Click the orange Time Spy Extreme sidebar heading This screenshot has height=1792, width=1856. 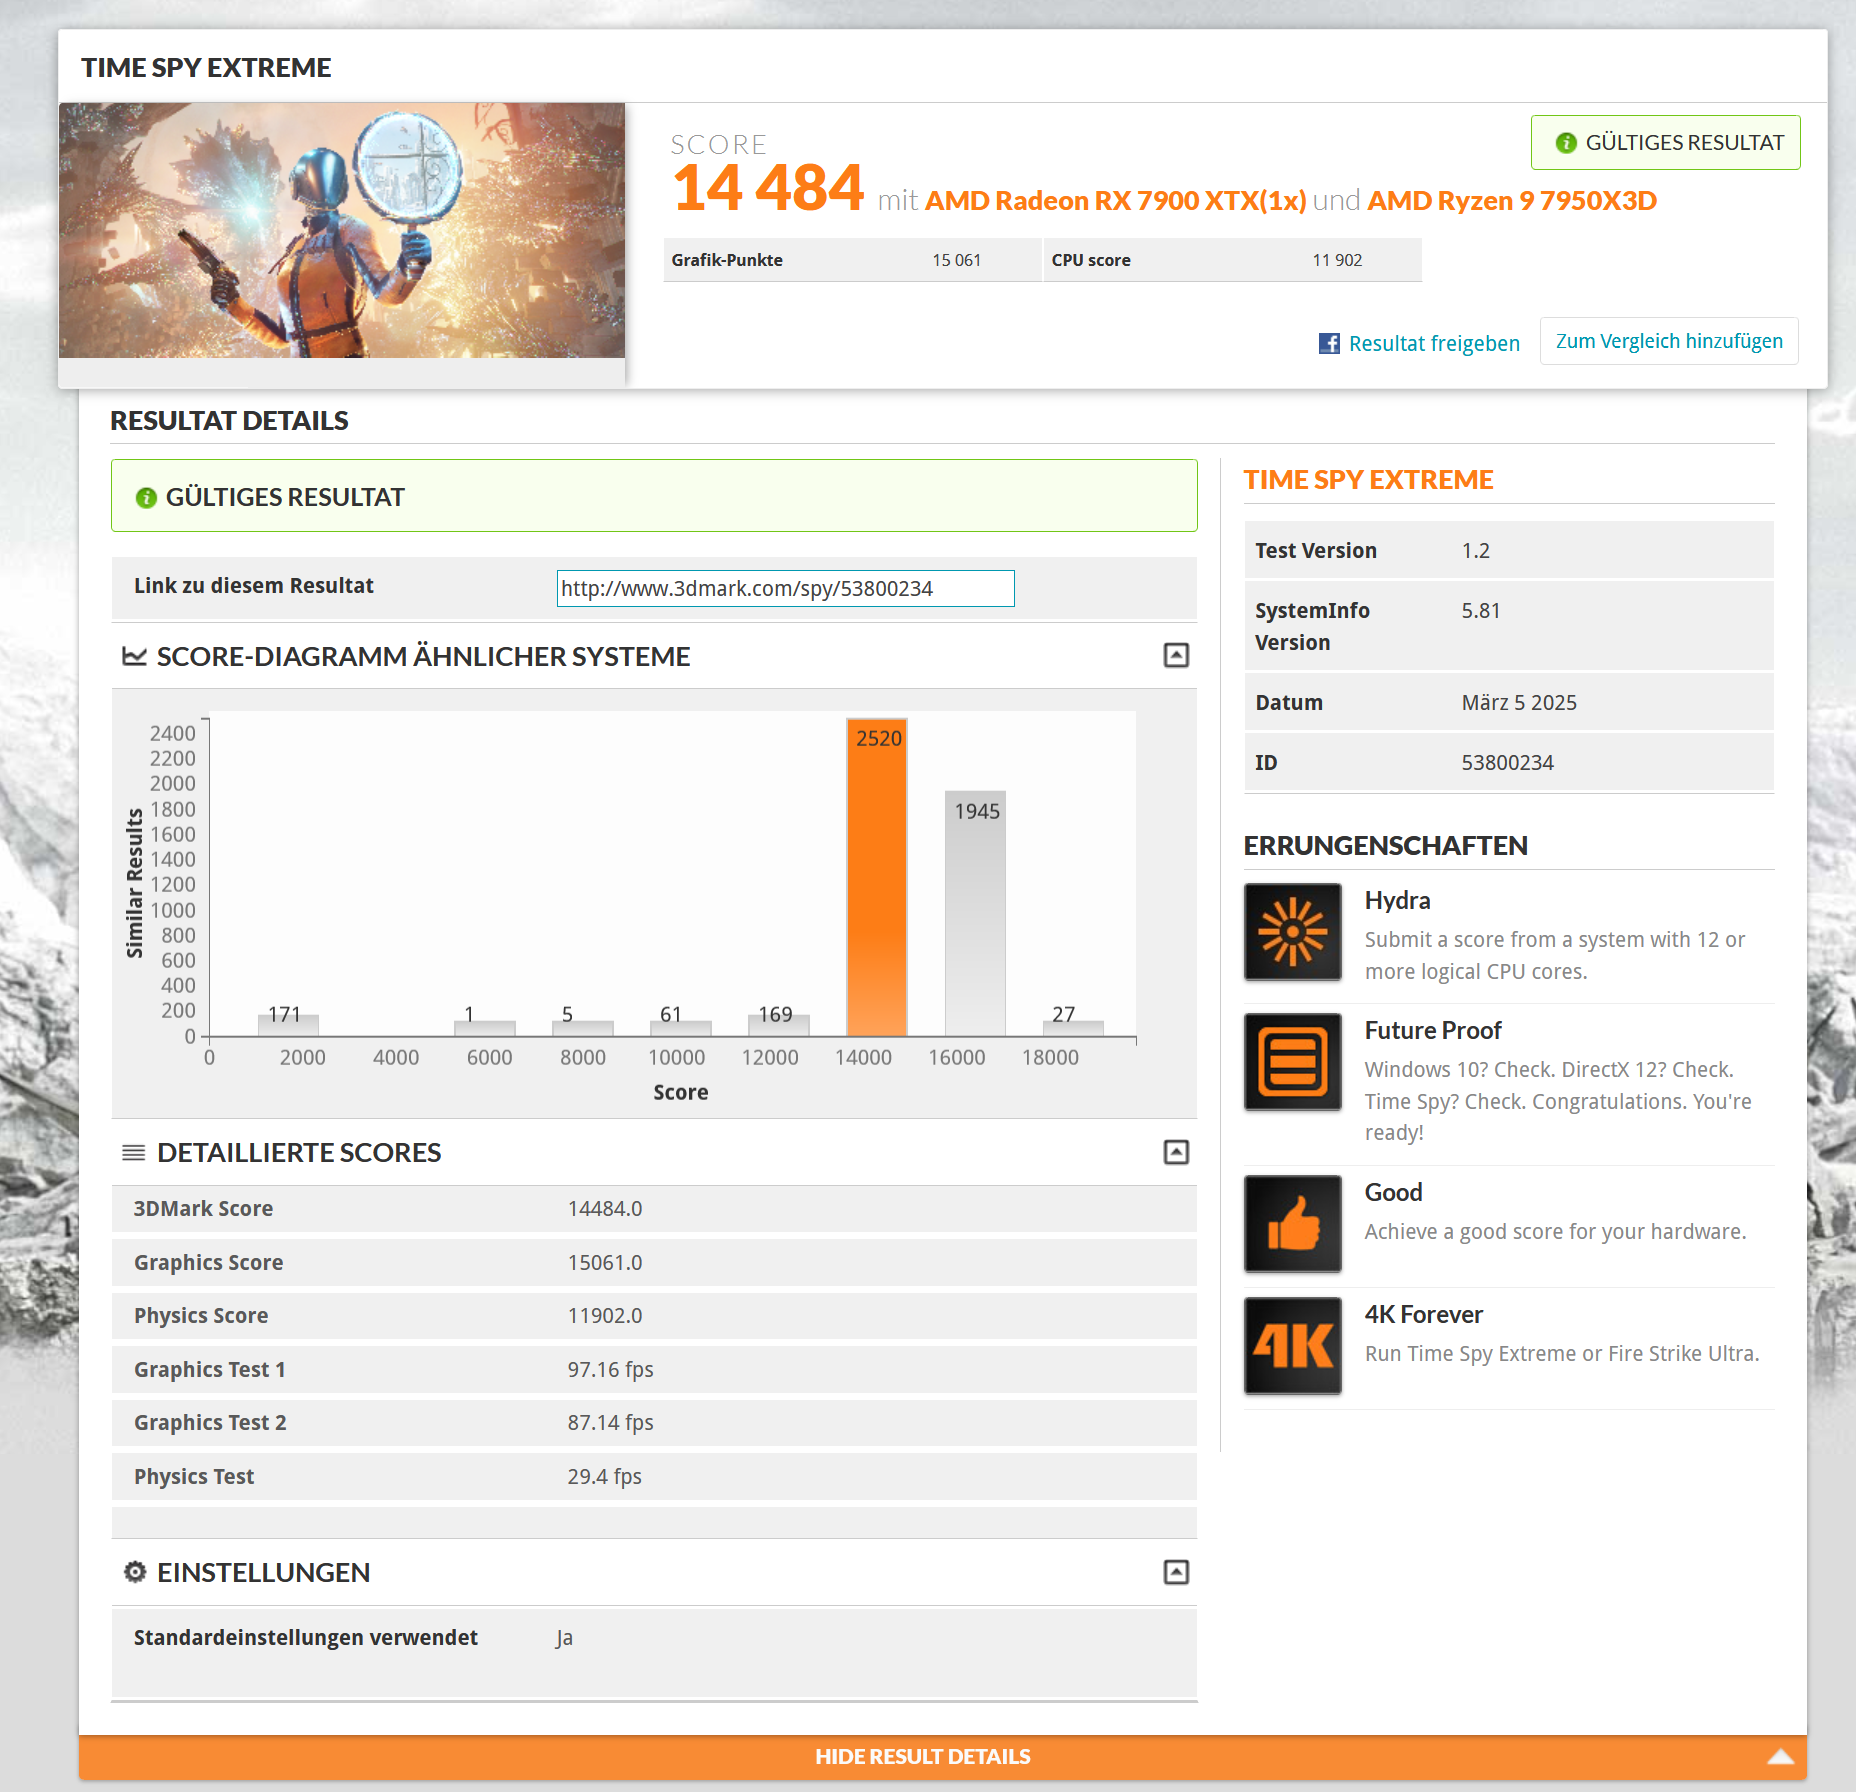[x=1368, y=480]
